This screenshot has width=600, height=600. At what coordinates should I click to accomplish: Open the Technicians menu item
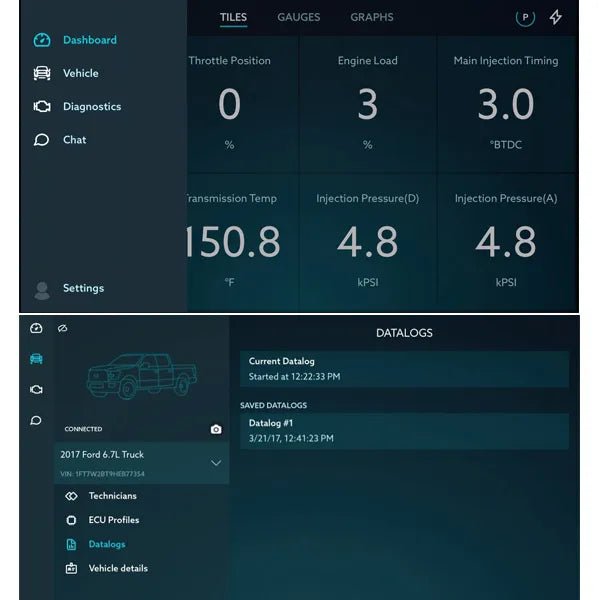point(112,496)
